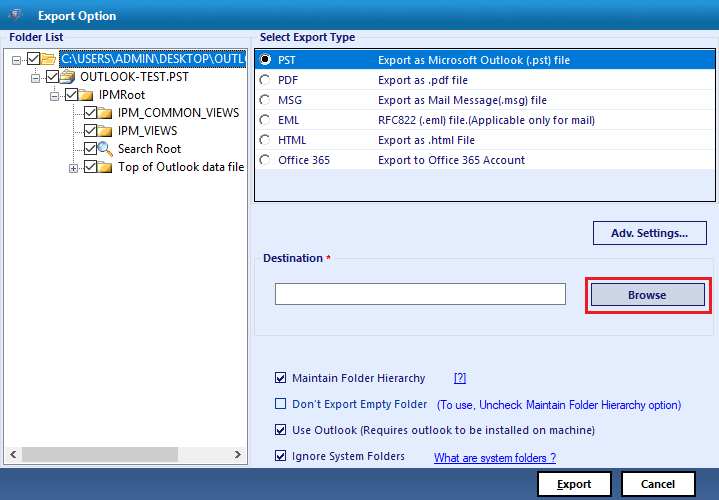Select the PDF export type radio button
The width and height of the screenshot is (719, 500).
265,80
